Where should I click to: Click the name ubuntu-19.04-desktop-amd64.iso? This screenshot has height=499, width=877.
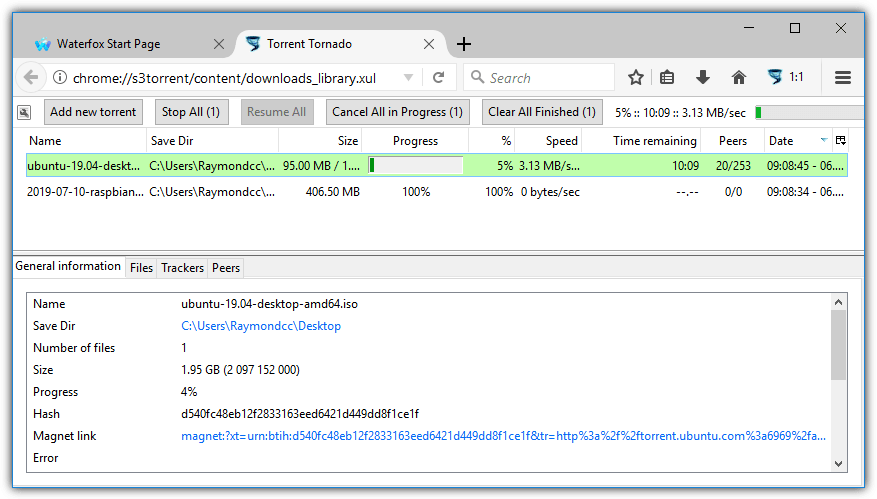tap(269, 304)
